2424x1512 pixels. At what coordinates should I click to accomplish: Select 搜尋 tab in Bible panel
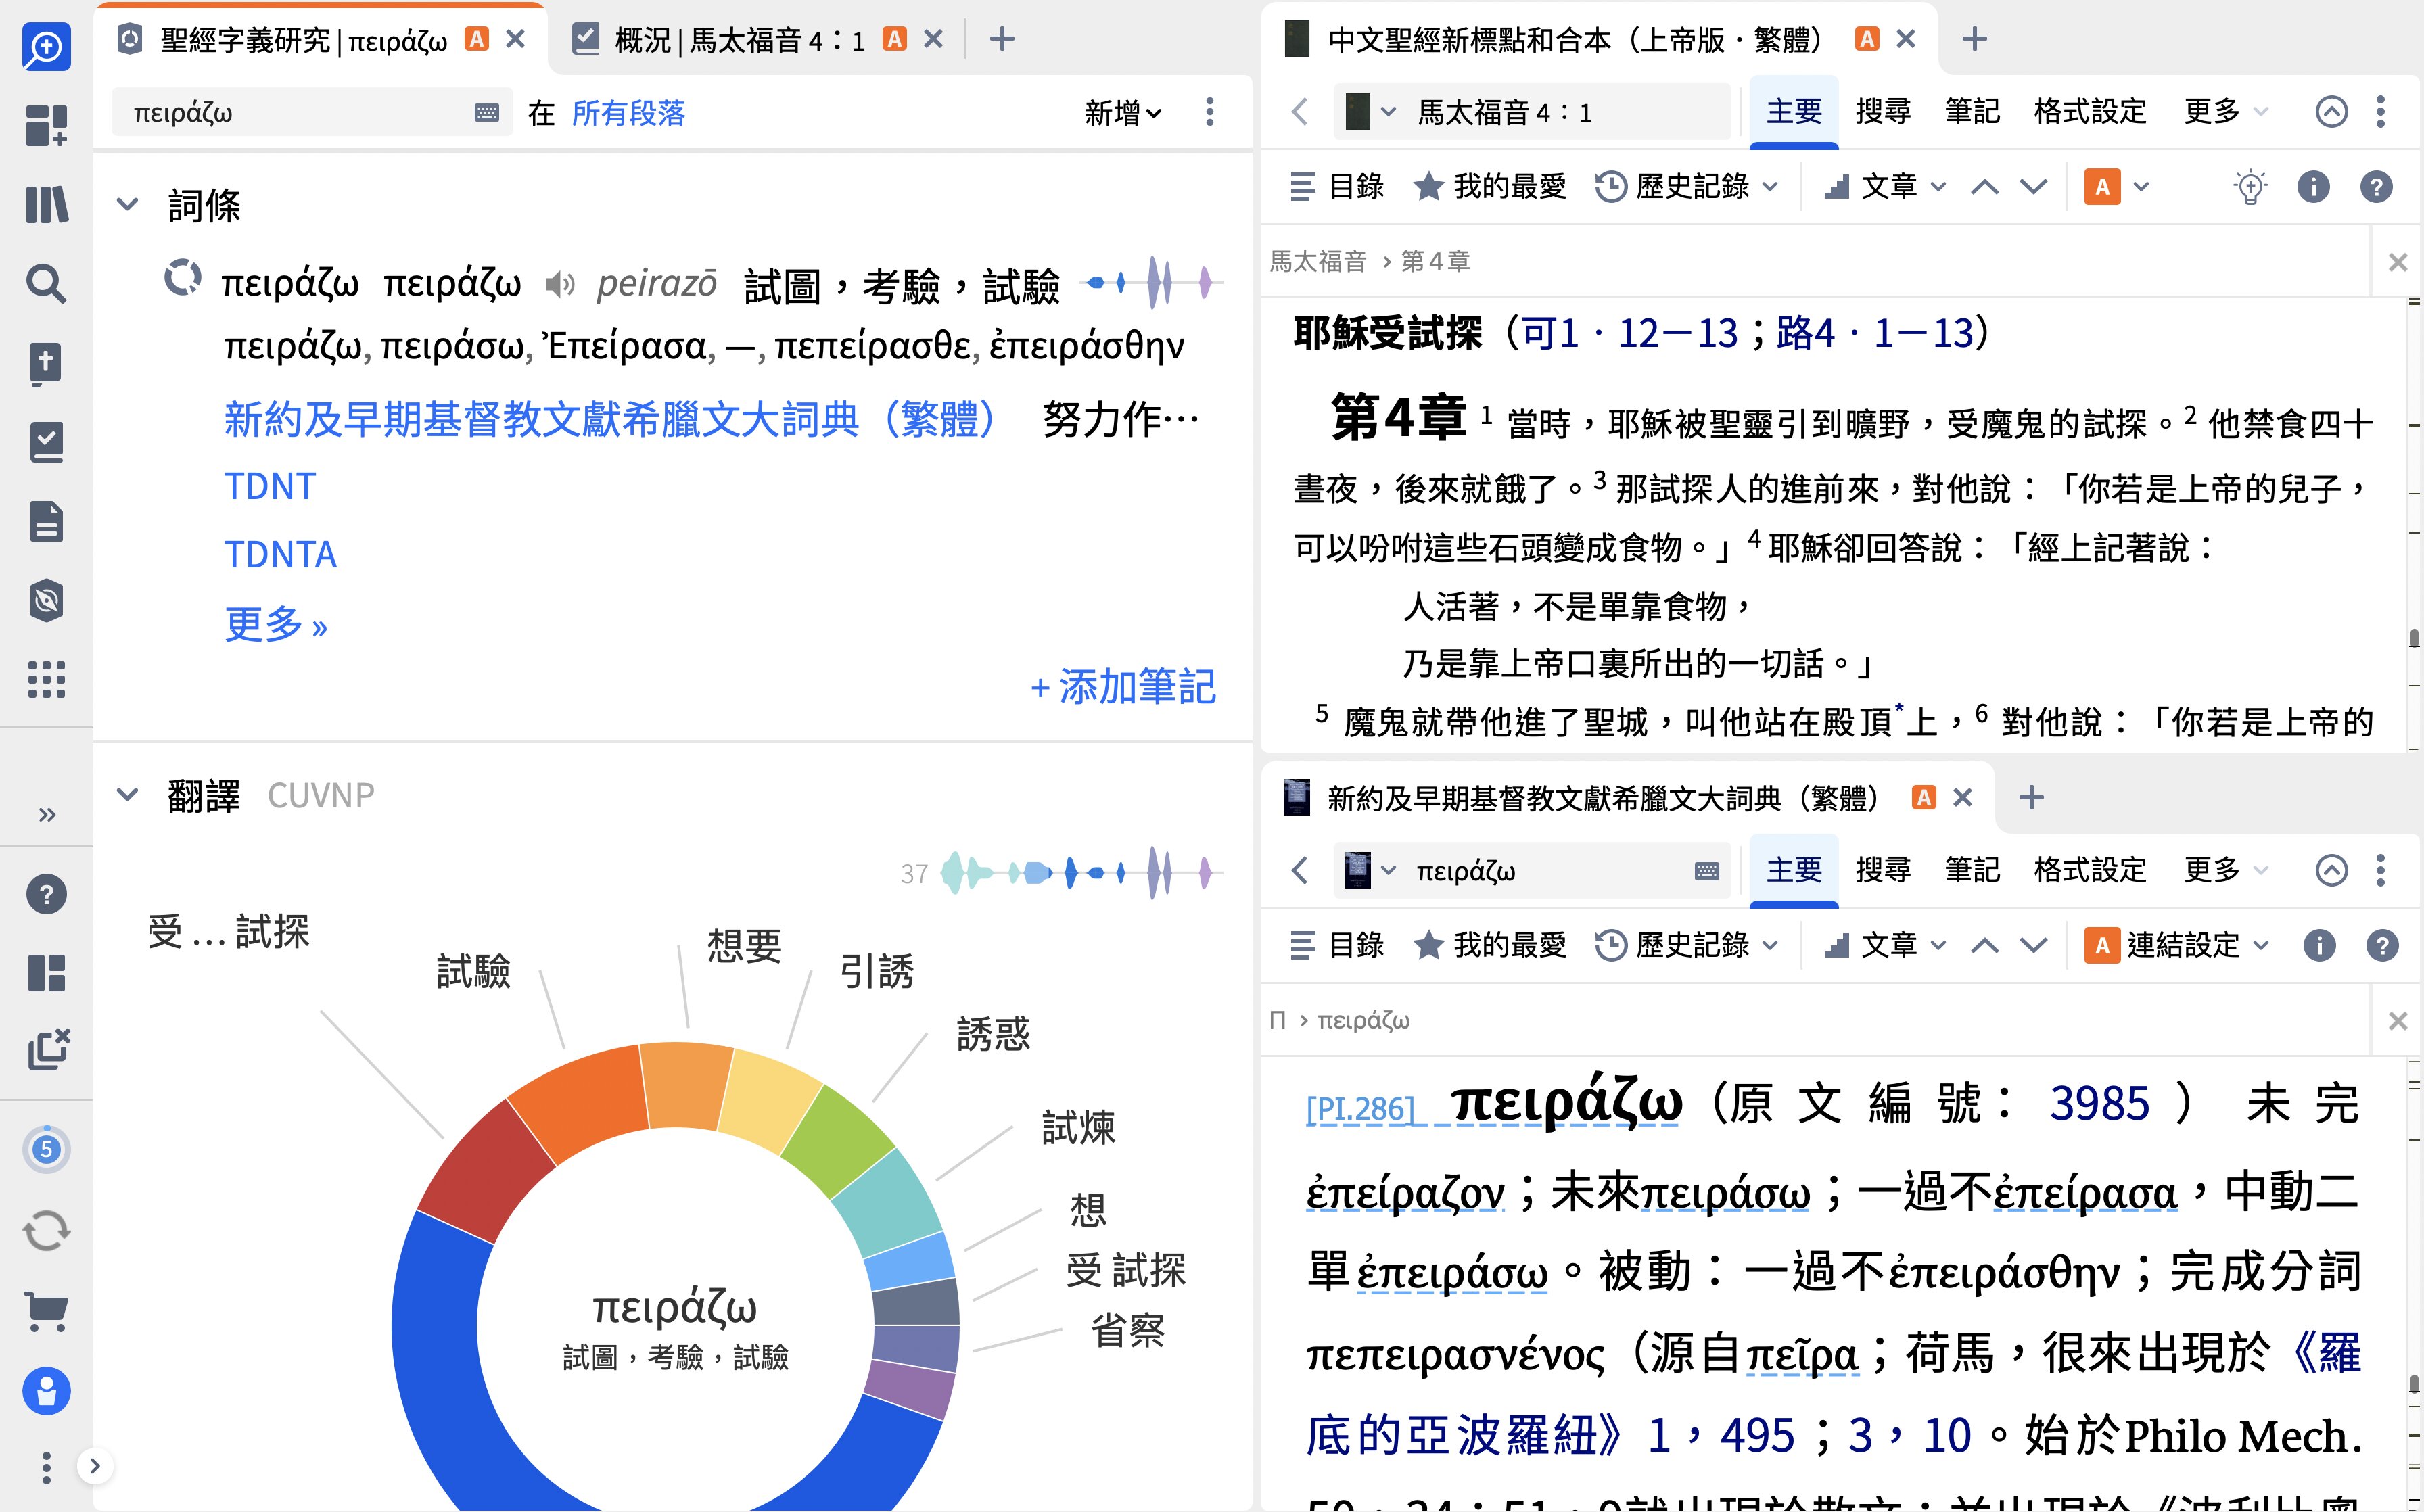click(1883, 112)
